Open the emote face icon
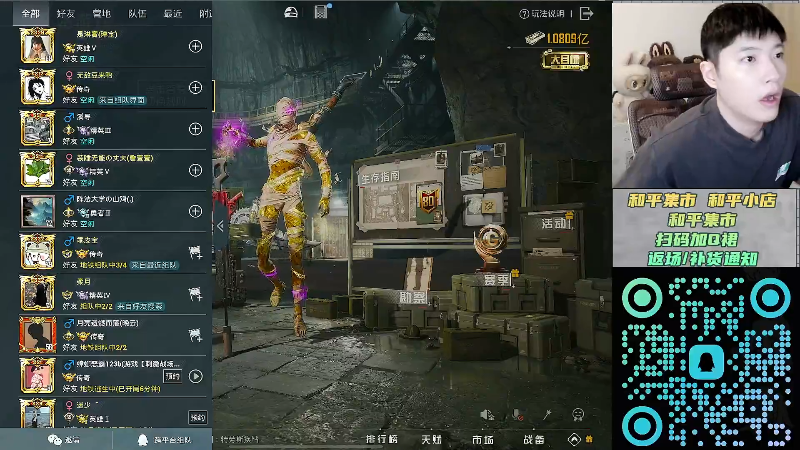 [578, 414]
